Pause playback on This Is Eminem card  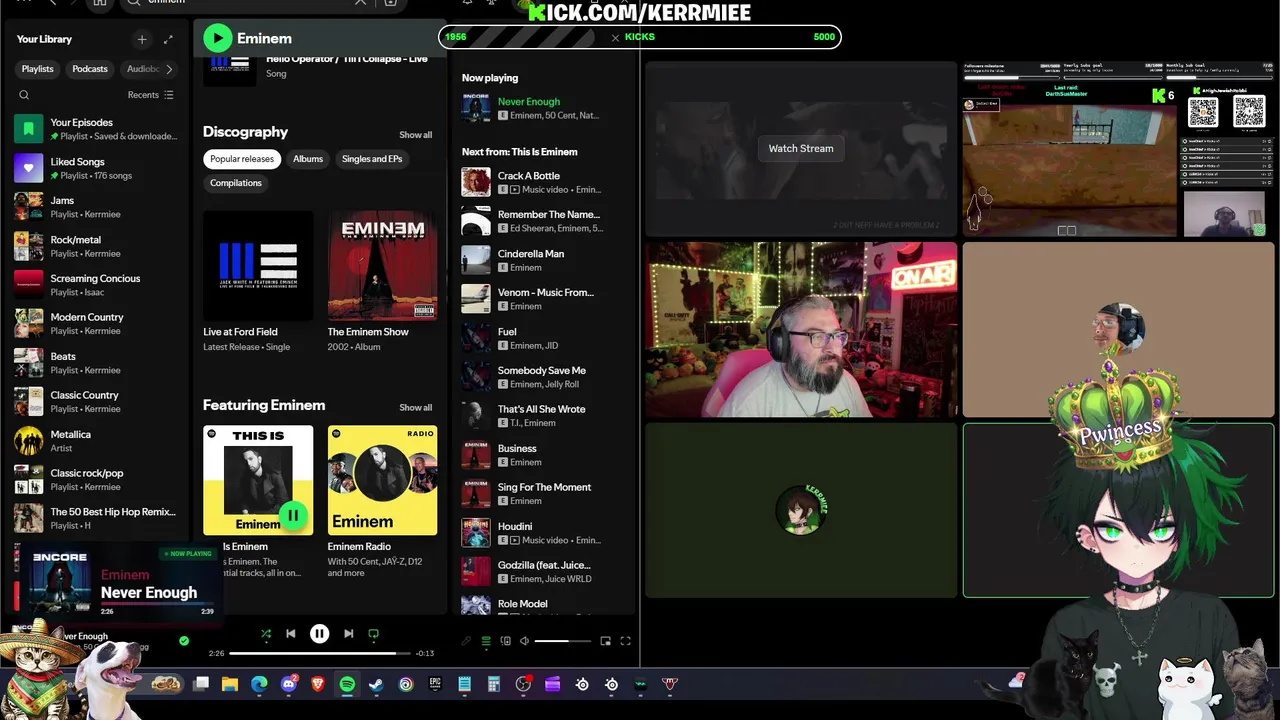pos(293,515)
